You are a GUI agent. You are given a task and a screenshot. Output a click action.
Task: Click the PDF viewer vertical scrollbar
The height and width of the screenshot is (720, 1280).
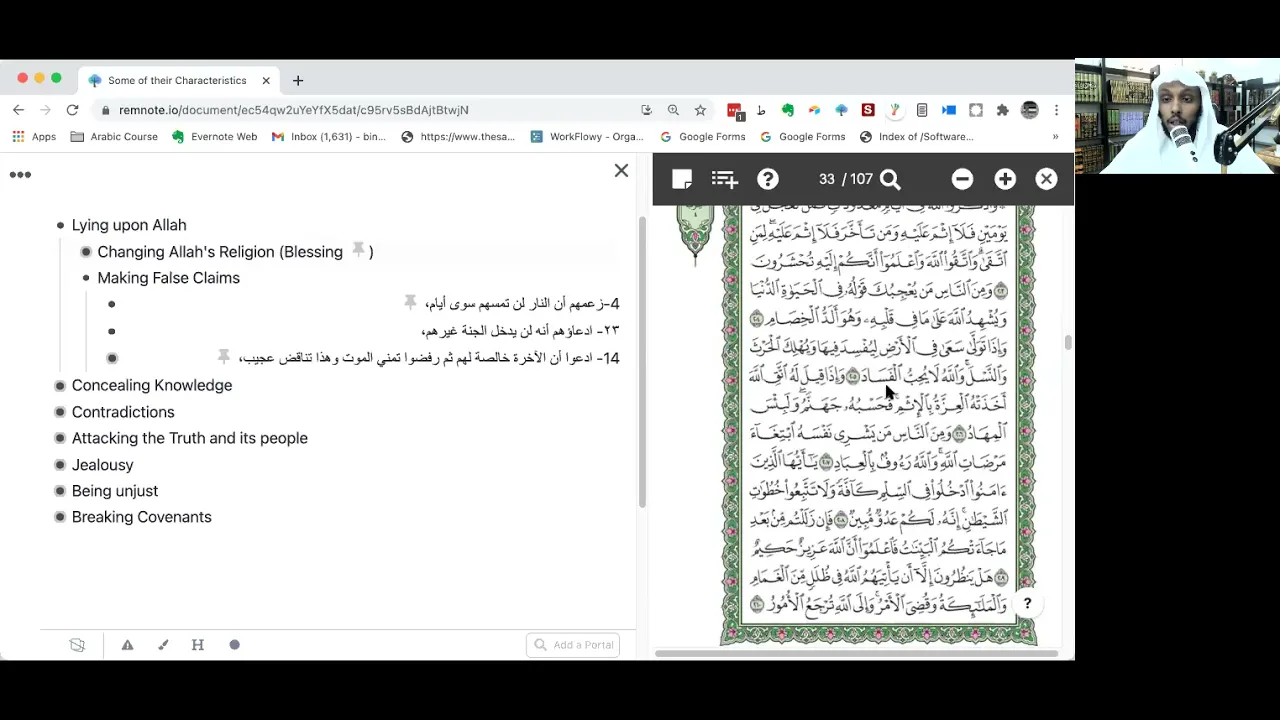tap(1068, 344)
